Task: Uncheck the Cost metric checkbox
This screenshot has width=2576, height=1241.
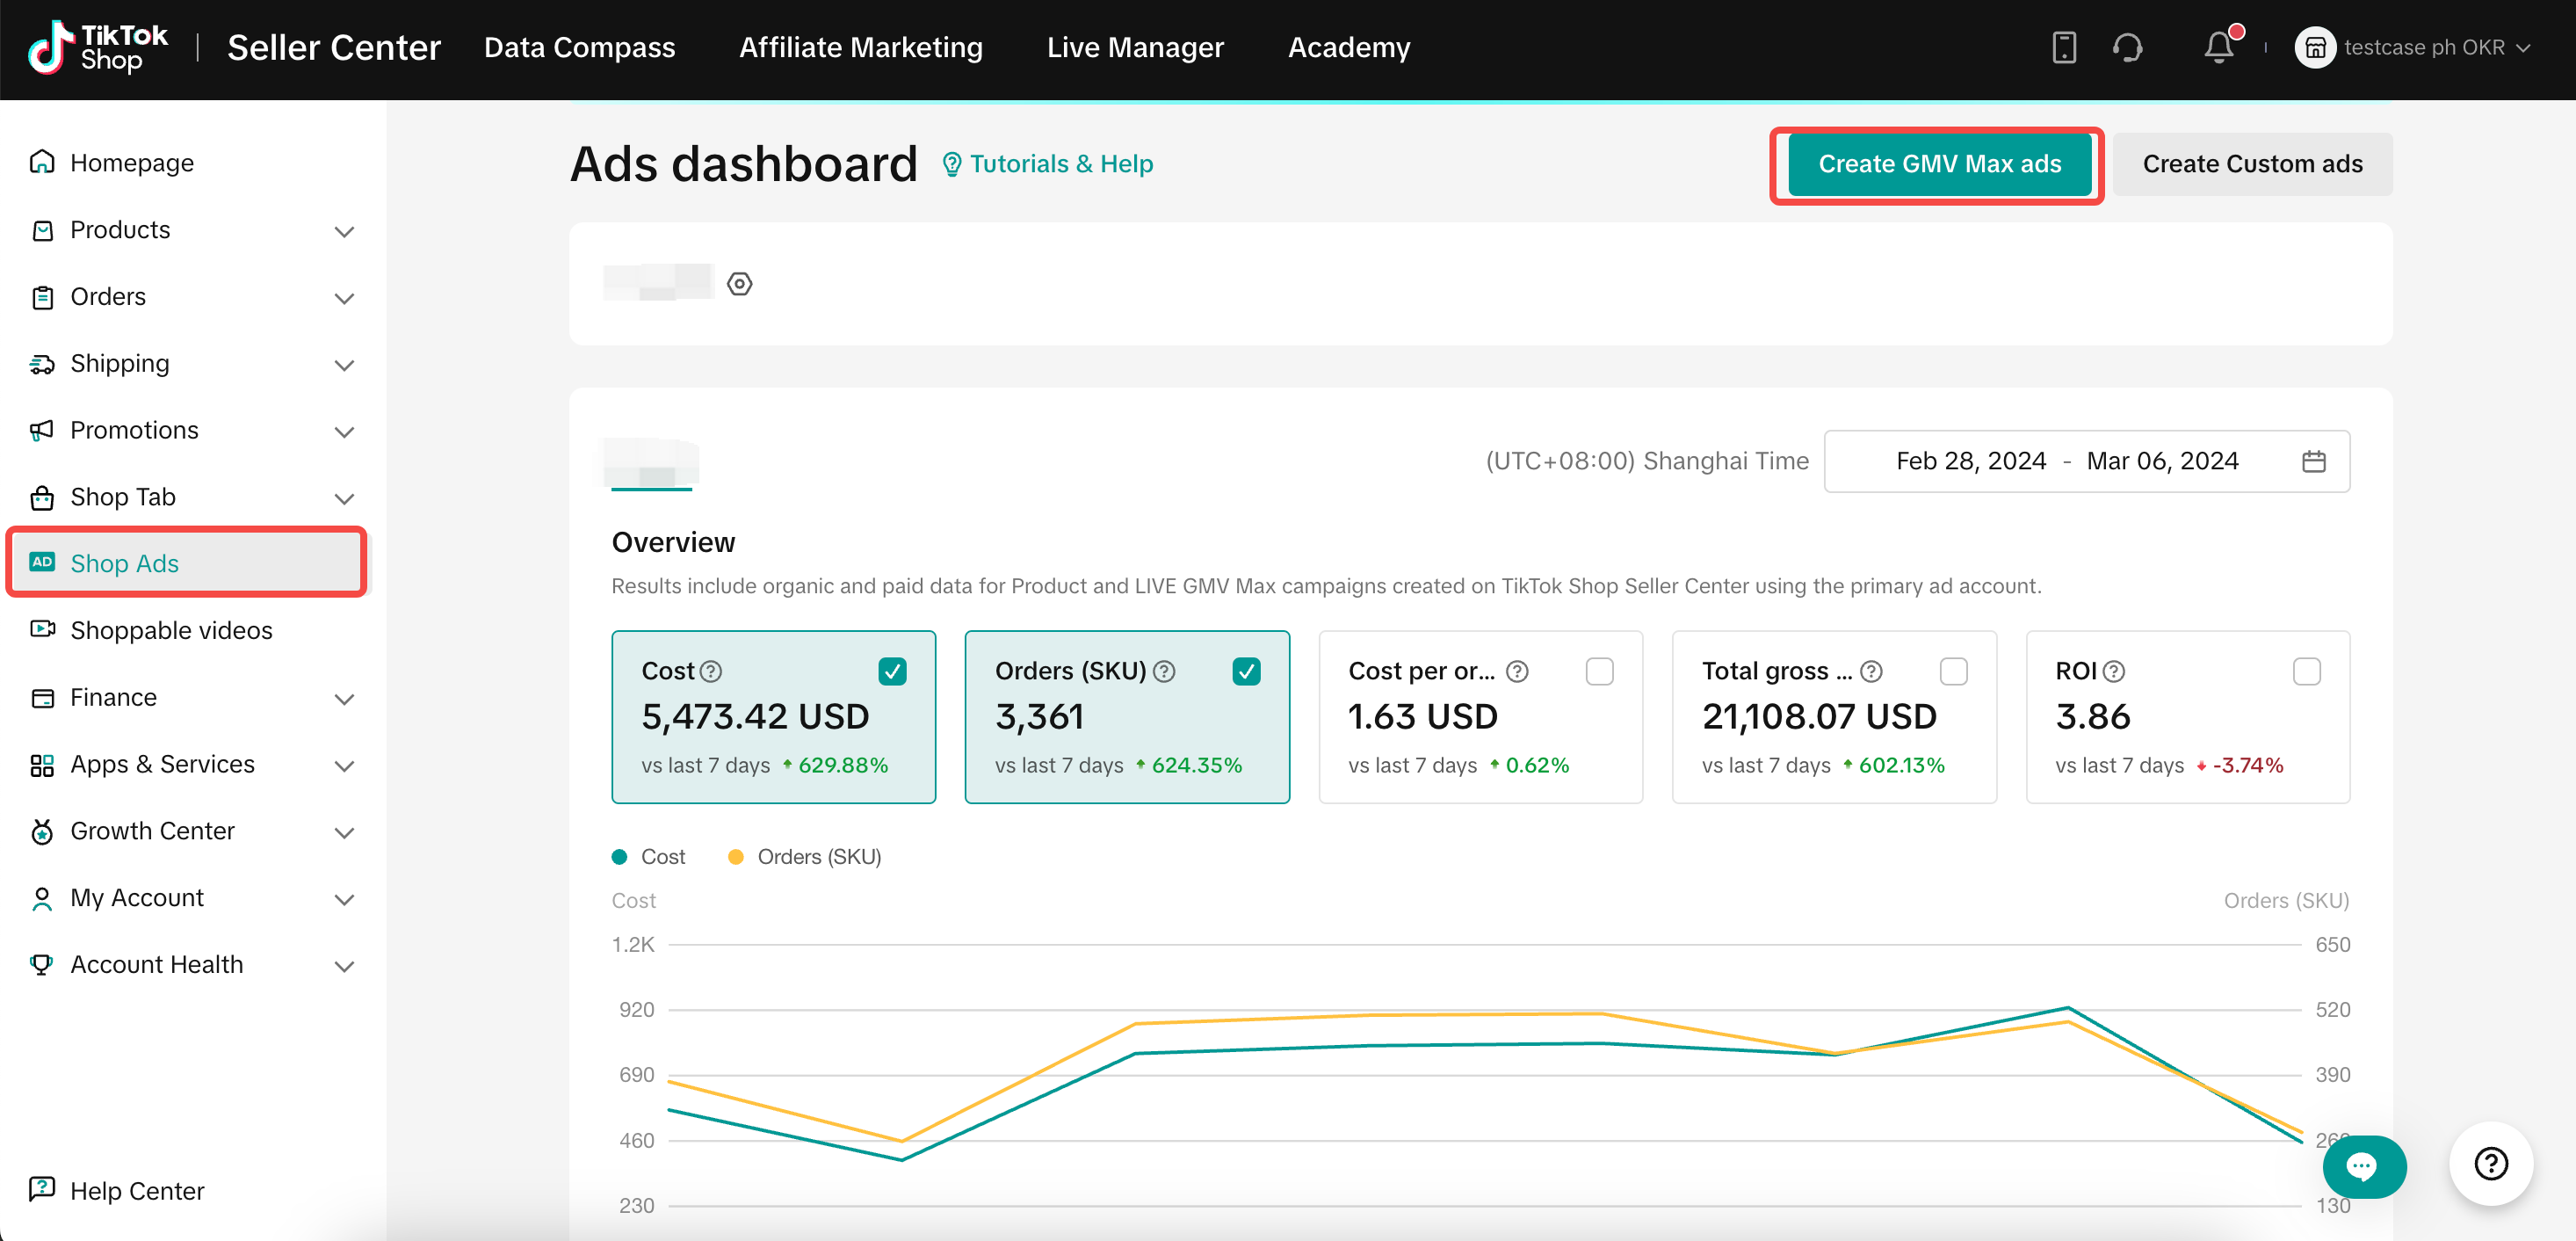Action: pos(892,671)
